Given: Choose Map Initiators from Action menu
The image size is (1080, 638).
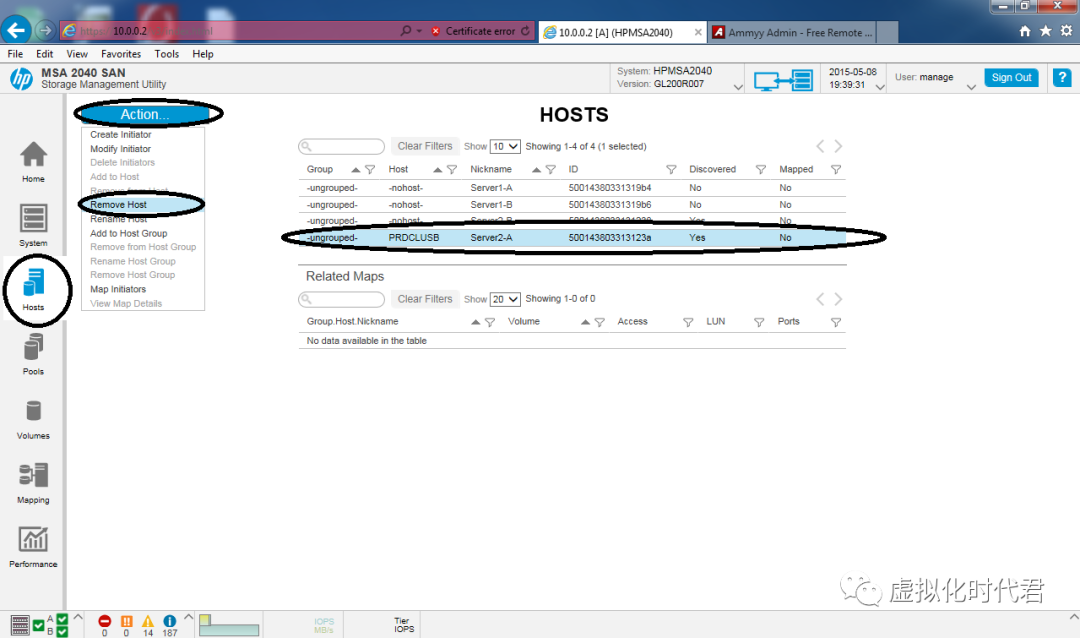Looking at the screenshot, I should click(118, 289).
